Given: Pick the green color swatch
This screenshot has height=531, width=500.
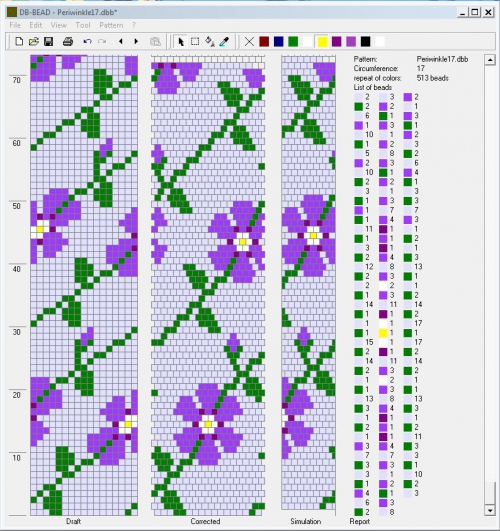Looking at the screenshot, I should pos(293,42).
